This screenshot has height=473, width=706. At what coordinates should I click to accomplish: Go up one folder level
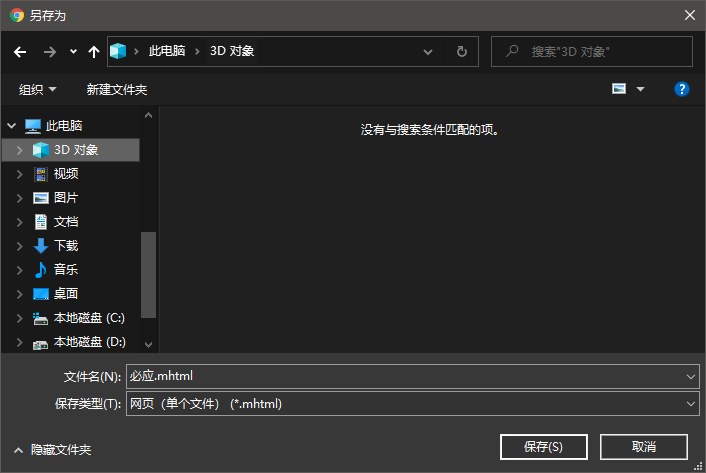94,51
